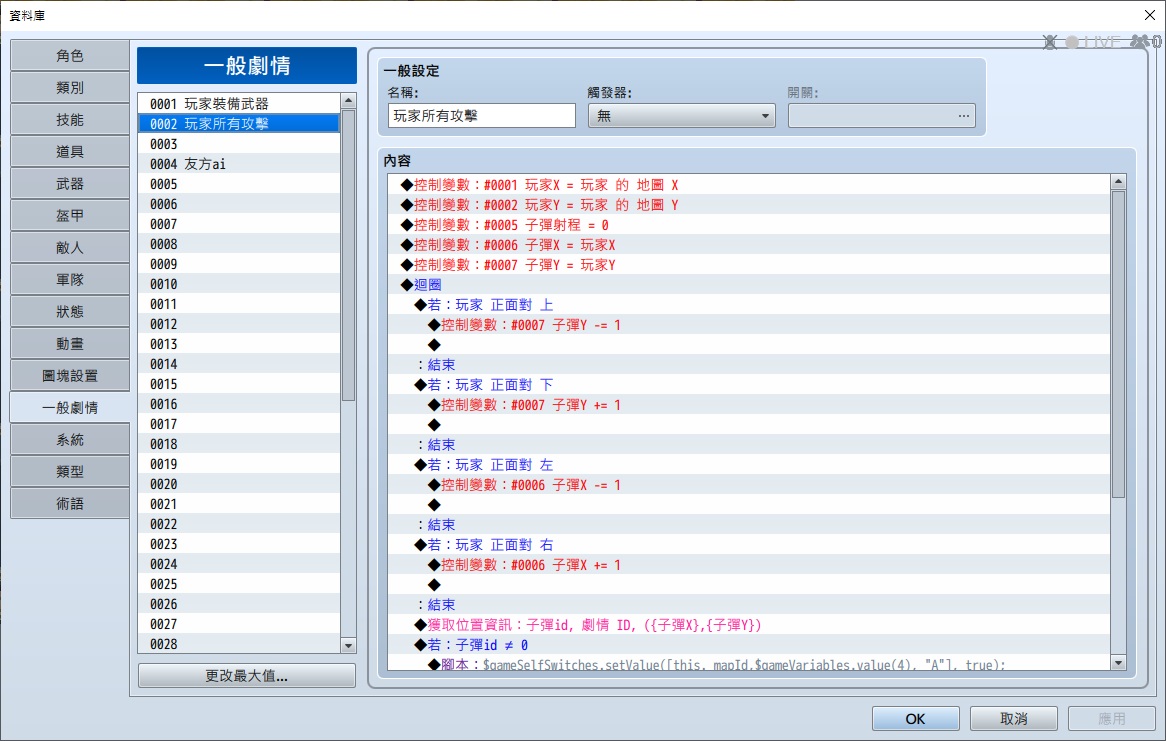1166x741 pixels.
Task: Open the 術語 tab
Action: 70,504
